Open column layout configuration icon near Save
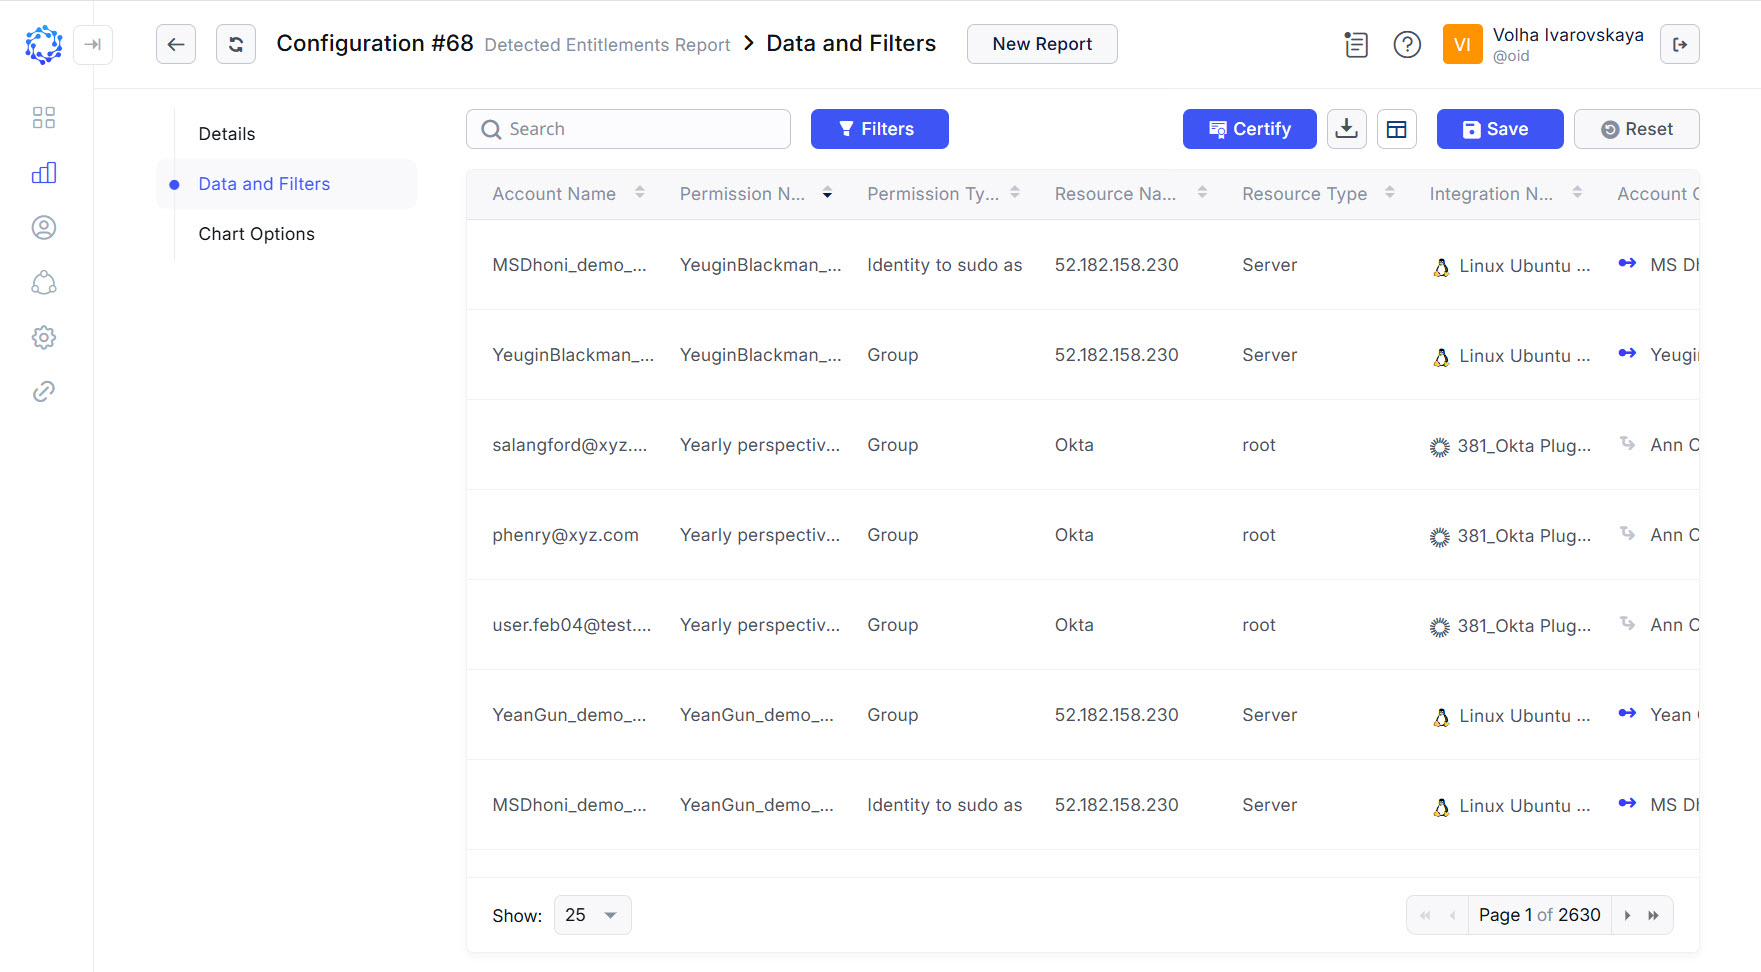The image size is (1761, 972). (x=1396, y=128)
